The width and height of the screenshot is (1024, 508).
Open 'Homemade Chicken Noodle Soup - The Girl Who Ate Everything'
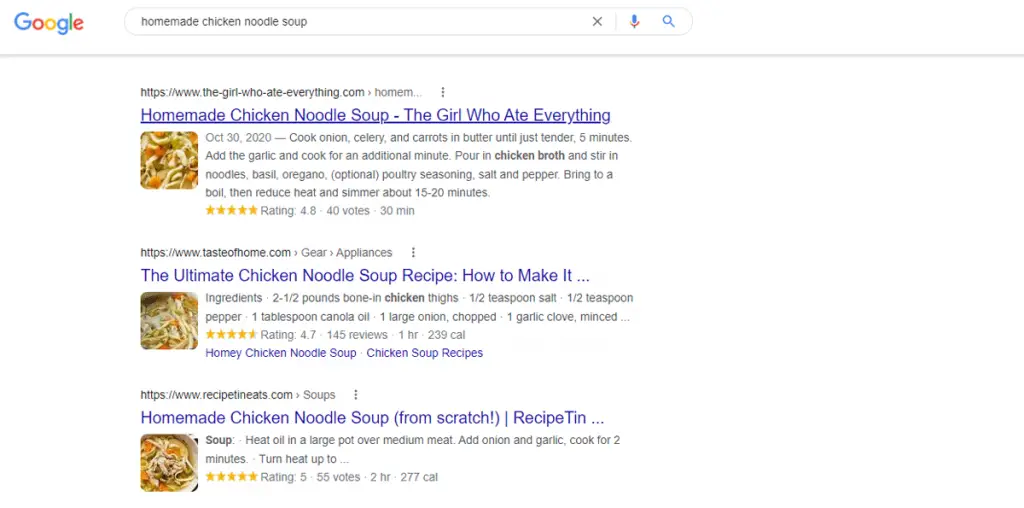click(376, 116)
